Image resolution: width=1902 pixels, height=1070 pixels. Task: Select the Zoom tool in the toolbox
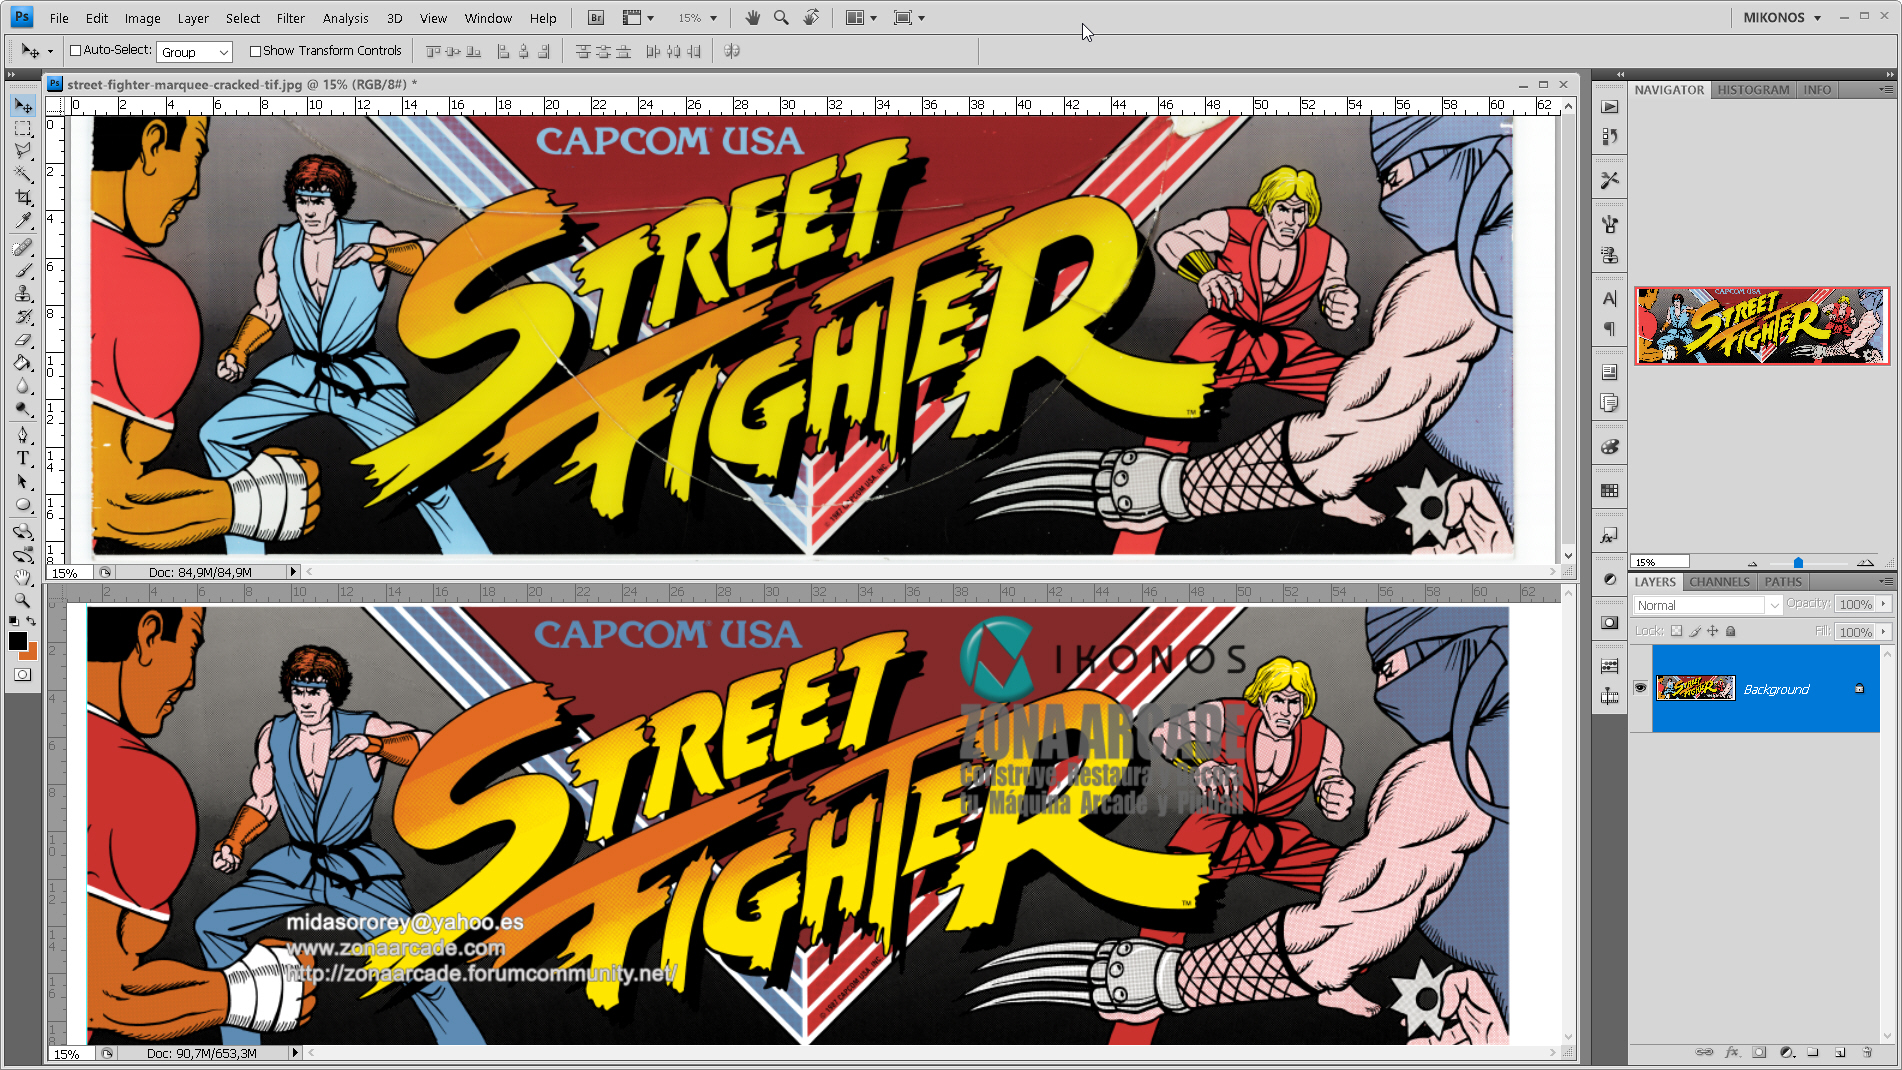point(23,600)
